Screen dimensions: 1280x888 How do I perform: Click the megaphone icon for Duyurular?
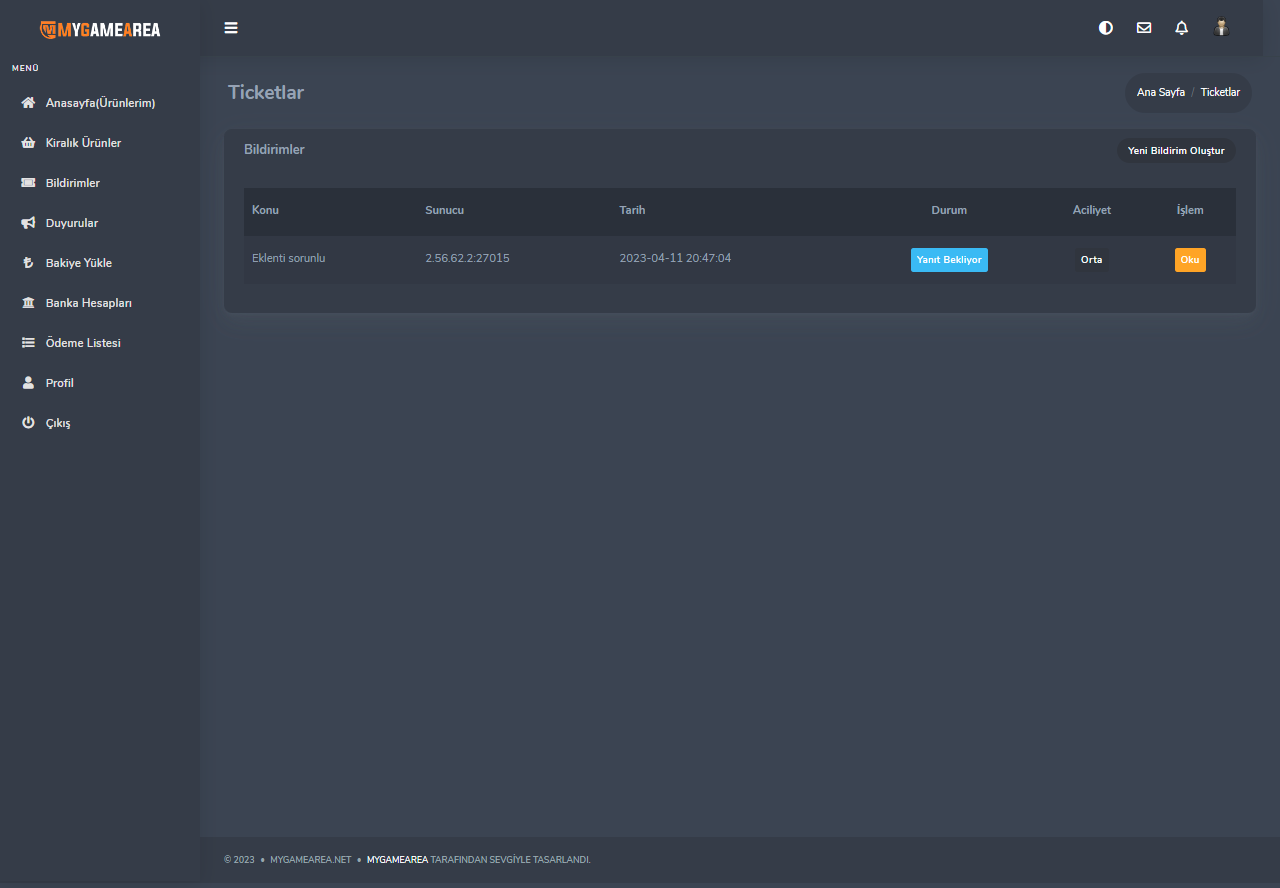28,223
